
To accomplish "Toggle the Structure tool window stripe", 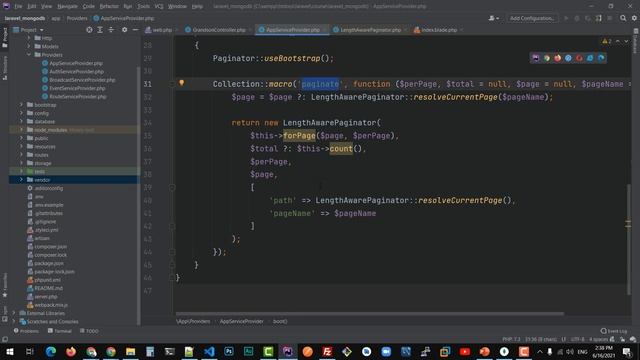I will (5, 68).
